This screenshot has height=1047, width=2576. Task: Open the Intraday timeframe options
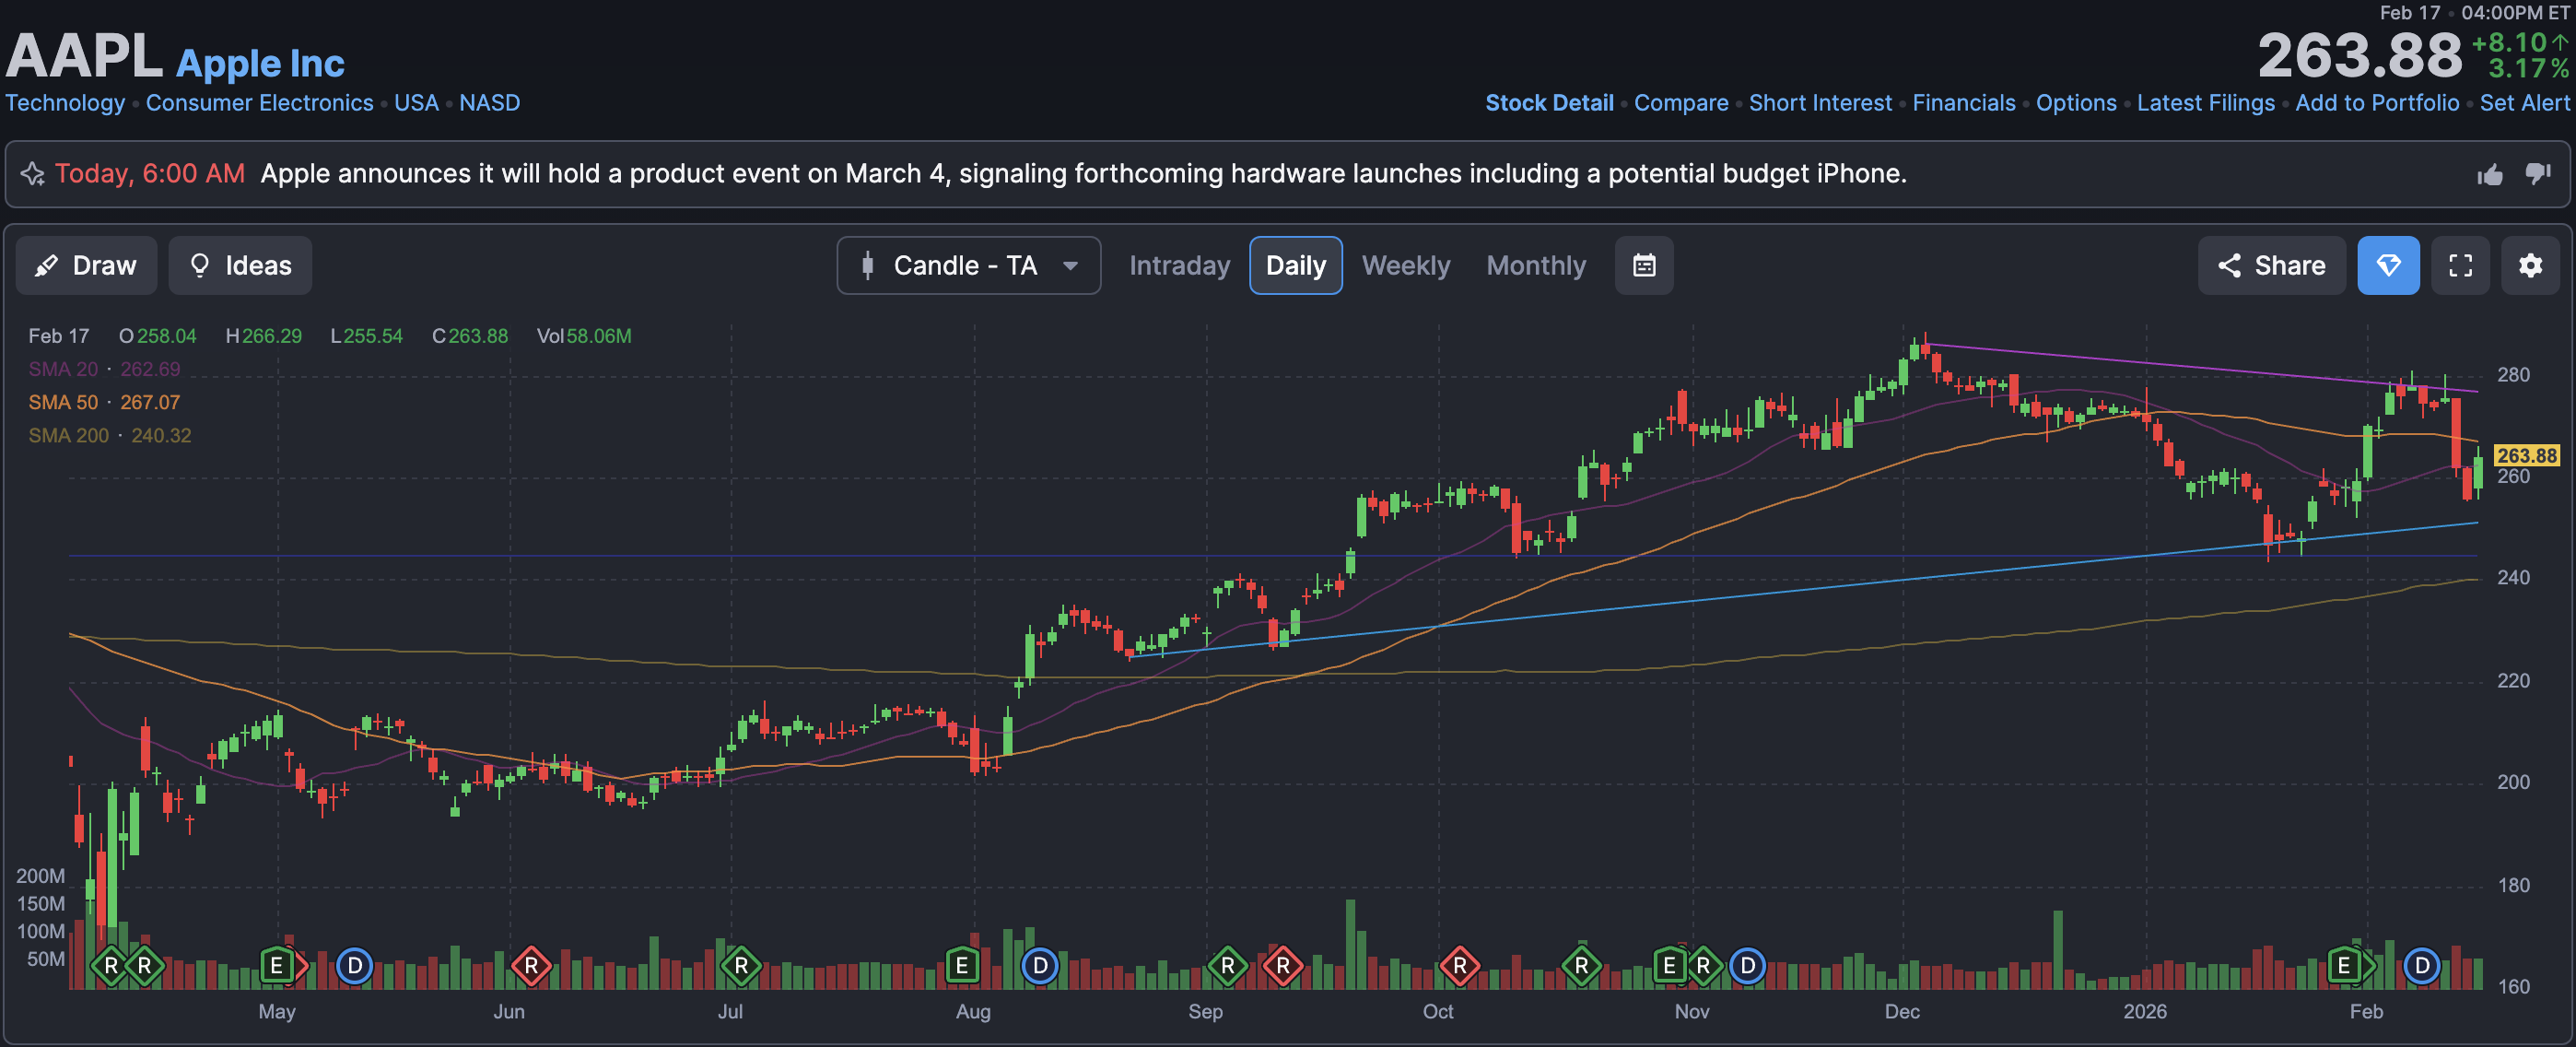[x=1179, y=265]
